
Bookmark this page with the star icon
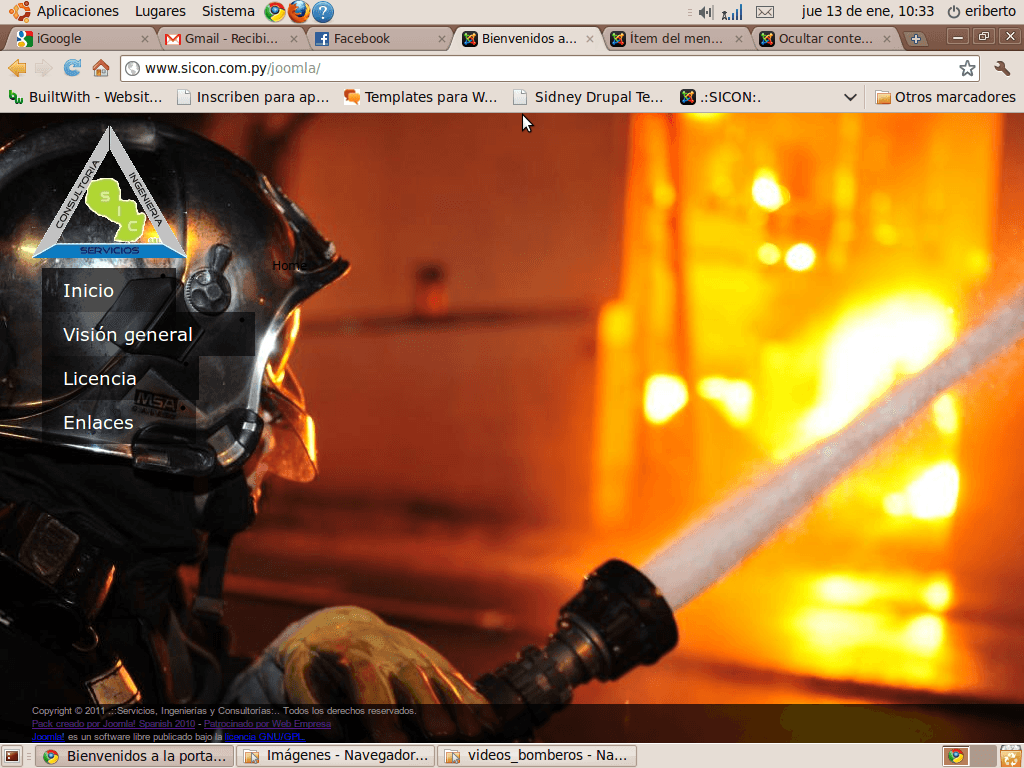click(x=967, y=68)
